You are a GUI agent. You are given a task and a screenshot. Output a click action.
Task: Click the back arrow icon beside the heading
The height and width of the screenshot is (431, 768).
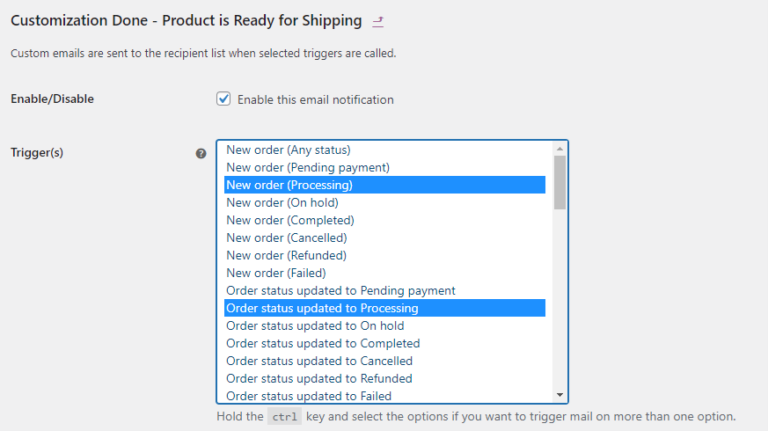tap(378, 22)
